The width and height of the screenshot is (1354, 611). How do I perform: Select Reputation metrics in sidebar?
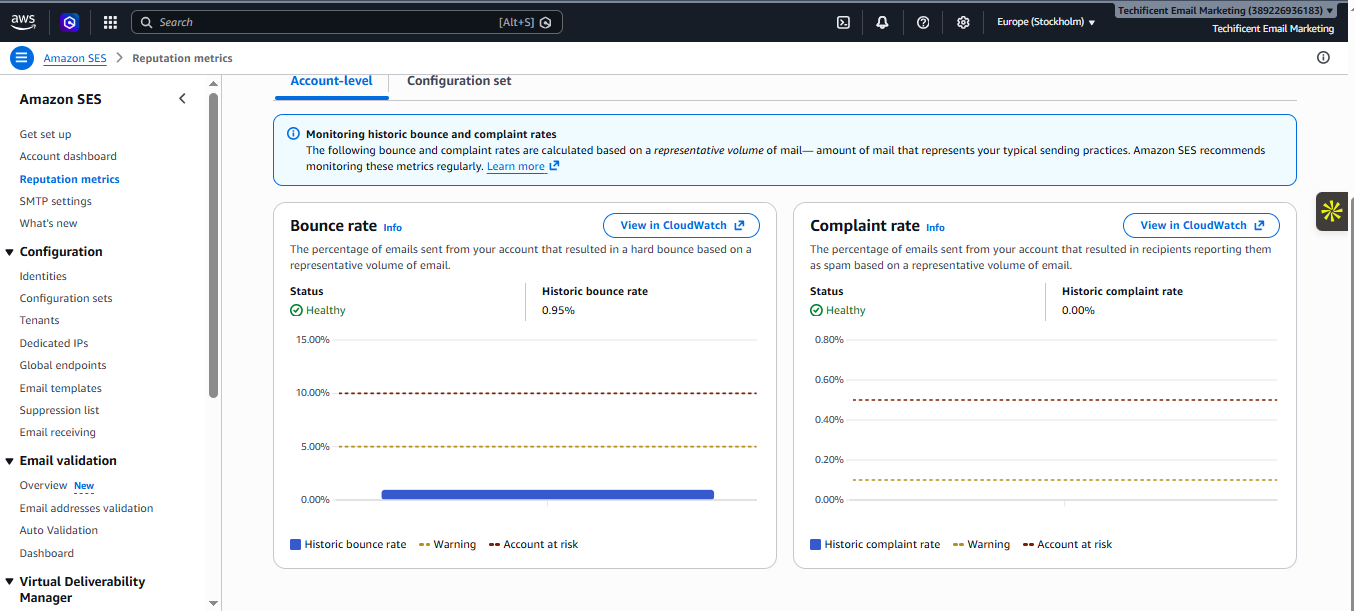pos(69,179)
